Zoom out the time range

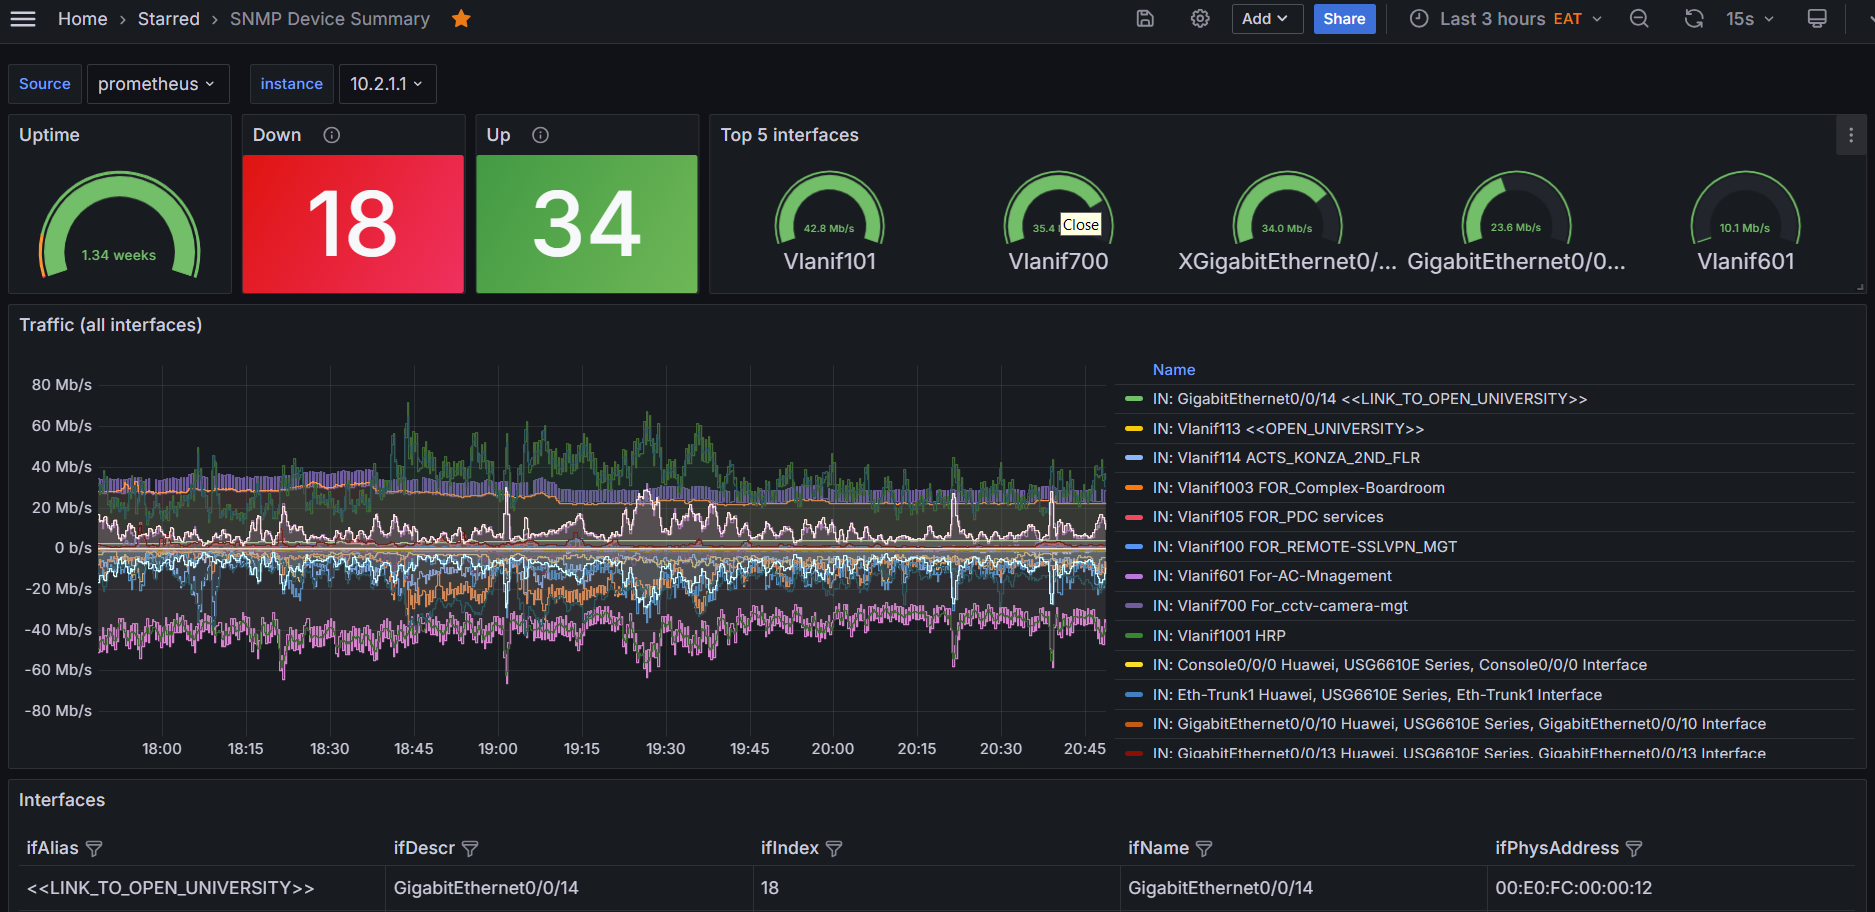(x=1639, y=19)
